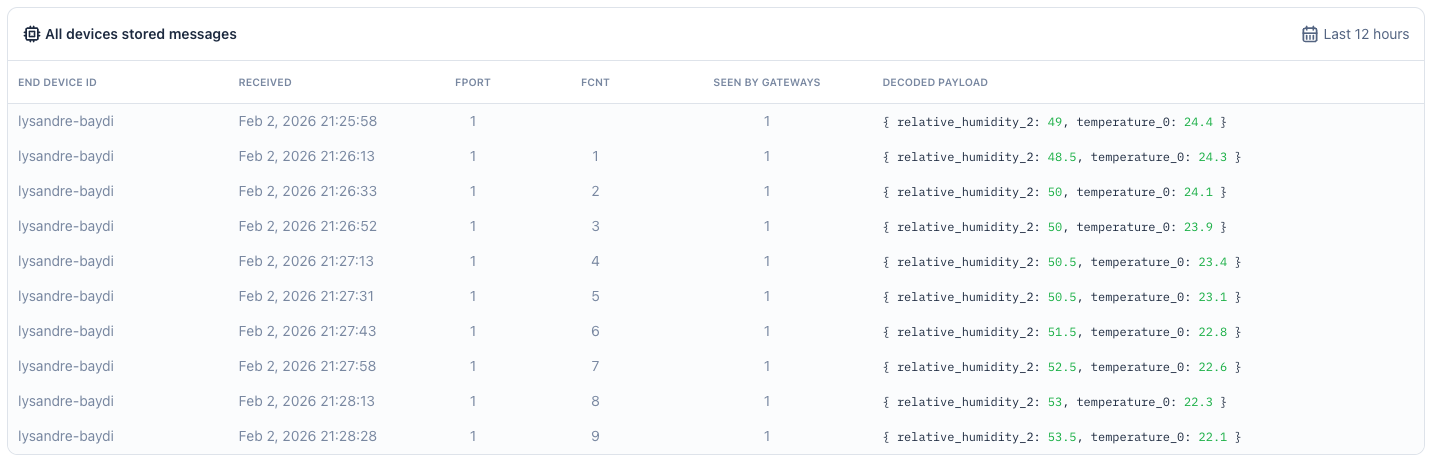
Task: Click the calendar icon next to Last 12 hours
Action: coord(1309,34)
